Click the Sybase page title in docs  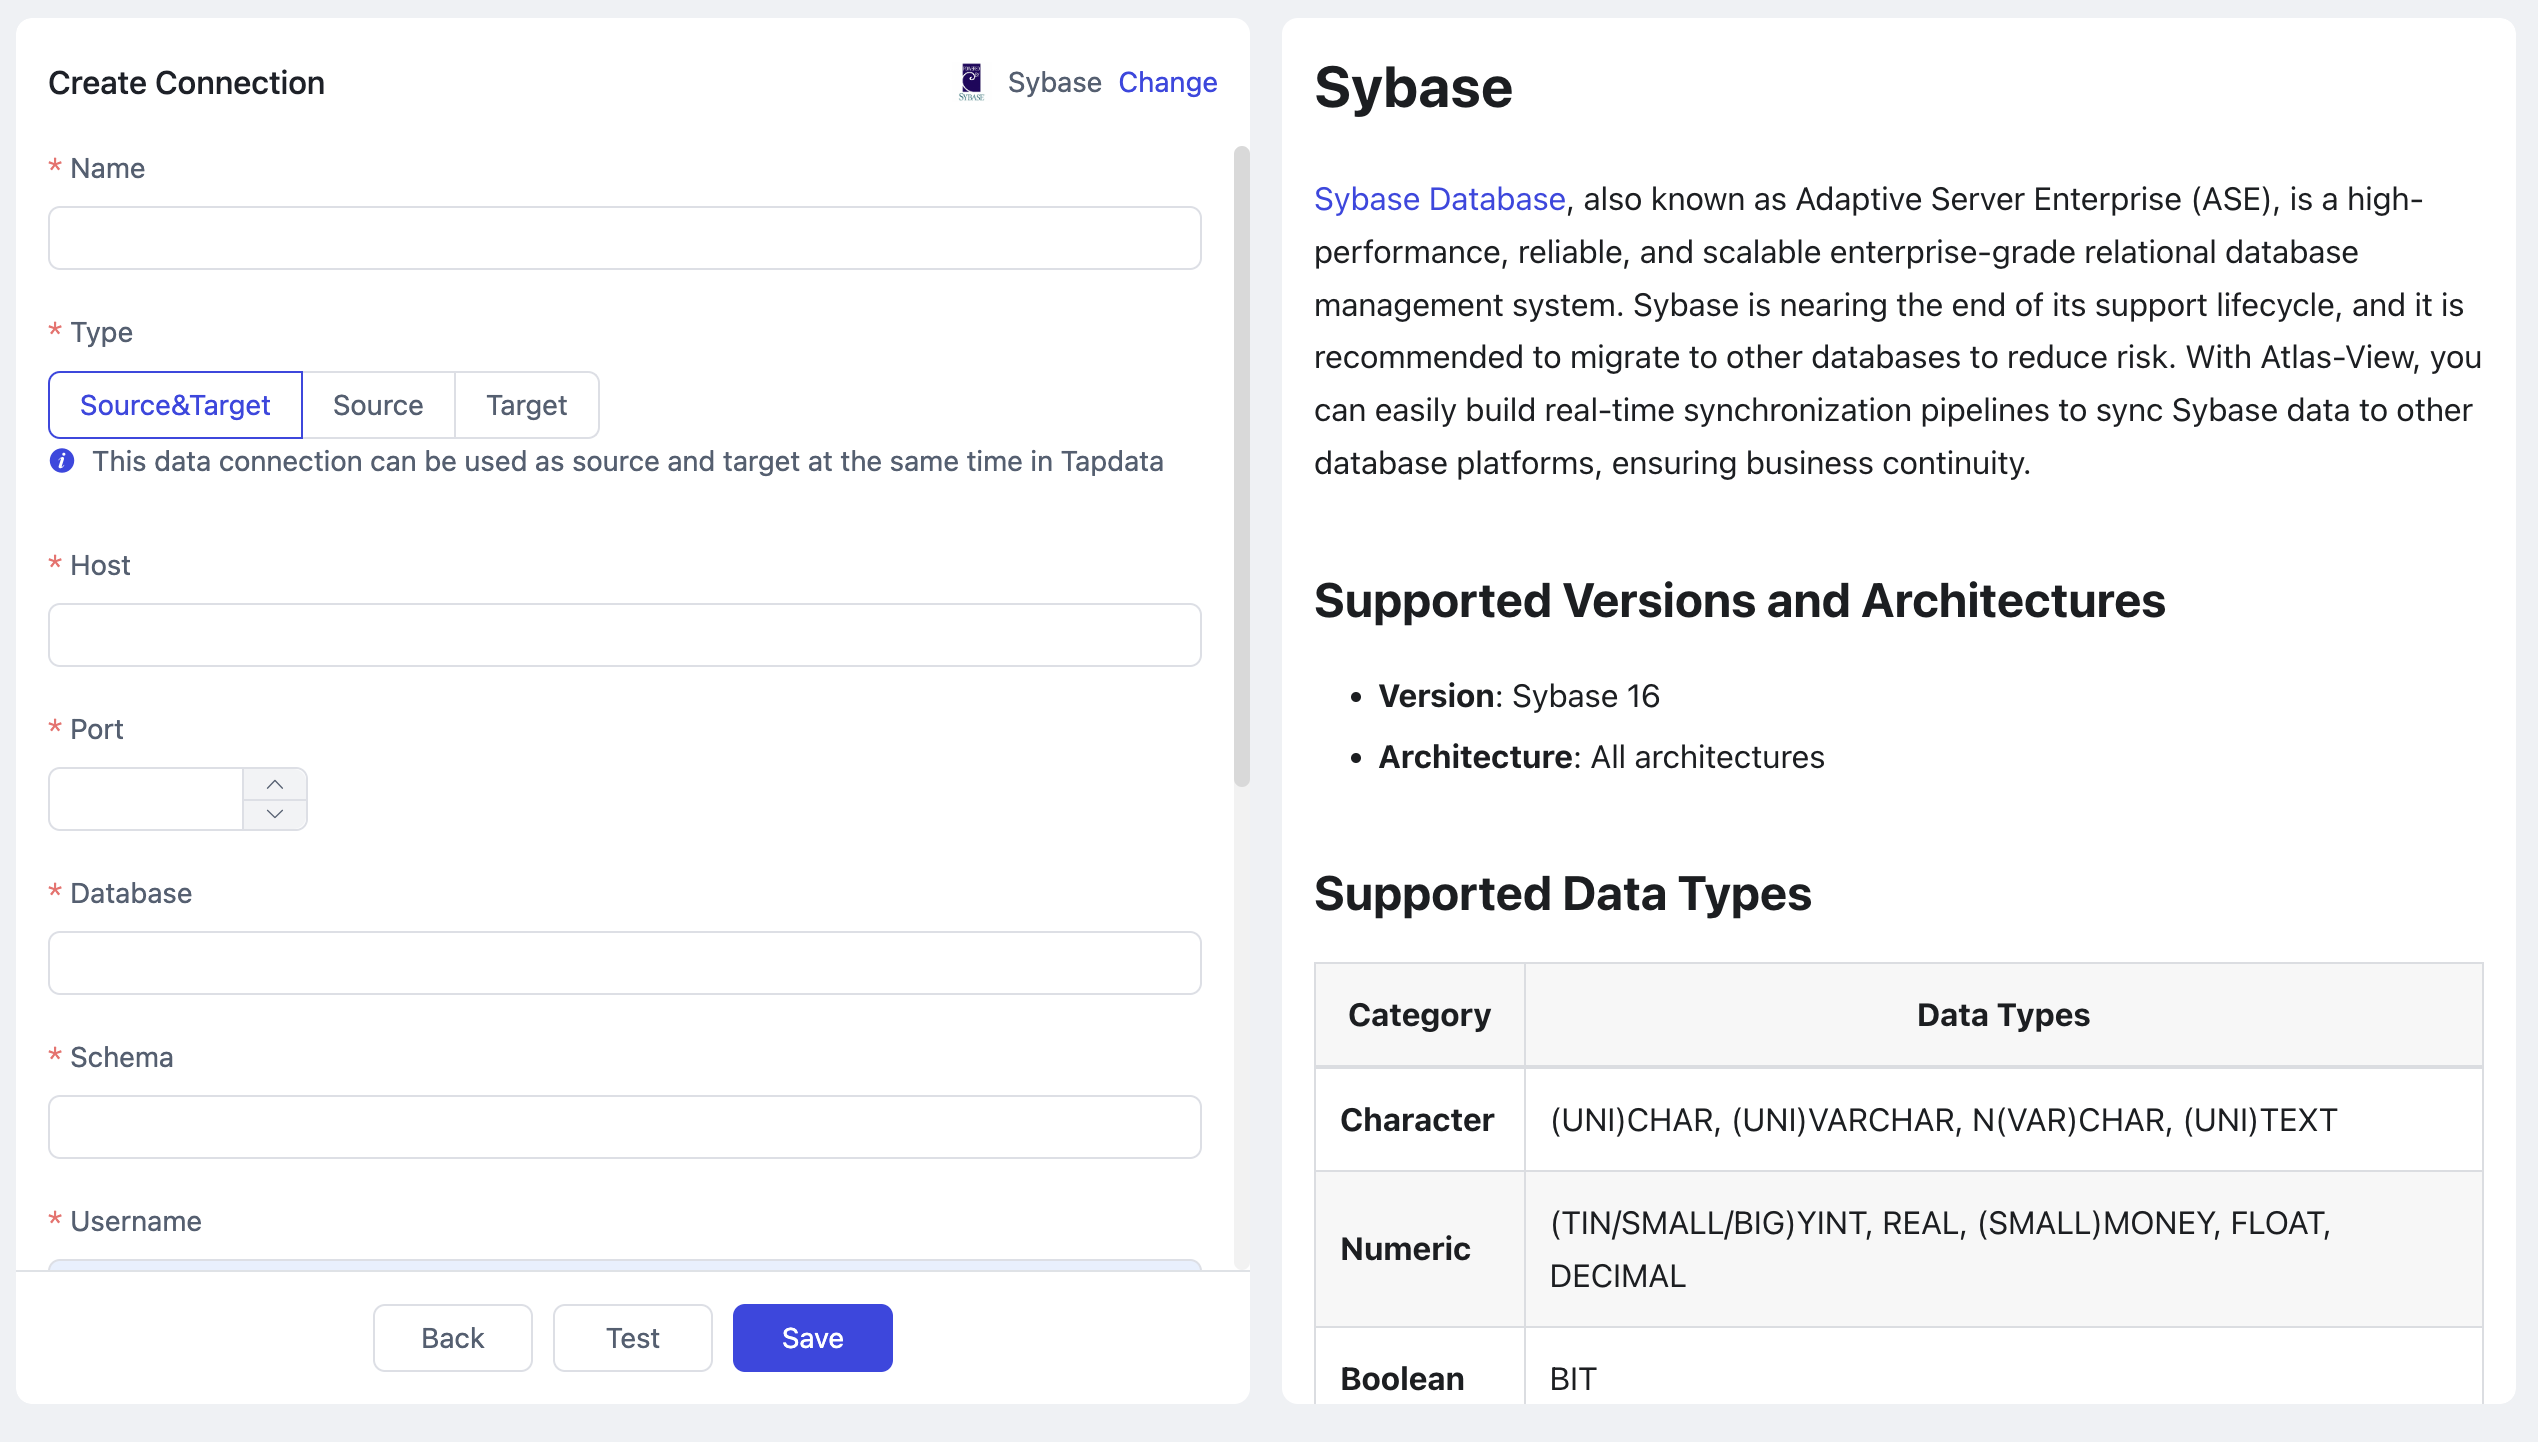click(x=1413, y=87)
